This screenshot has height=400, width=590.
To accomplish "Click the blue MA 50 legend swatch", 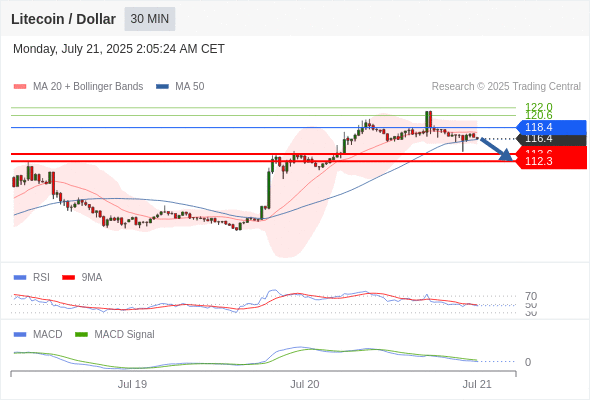I will [162, 87].
